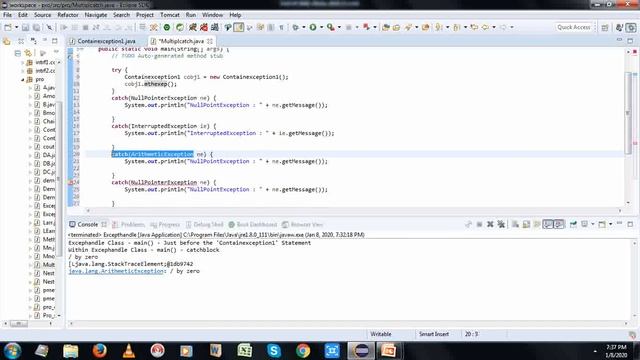Screen dimensions: 640x360
Task: Open Skype from the taskbar
Action: click(274, 351)
